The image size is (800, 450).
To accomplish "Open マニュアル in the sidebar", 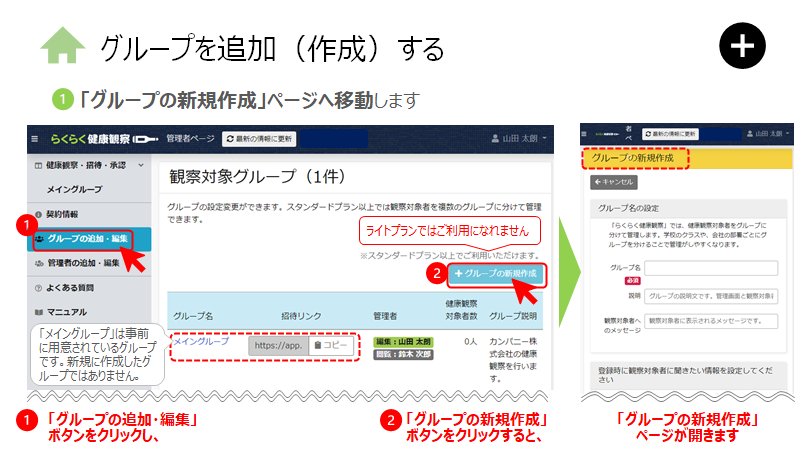I will [x=66, y=312].
